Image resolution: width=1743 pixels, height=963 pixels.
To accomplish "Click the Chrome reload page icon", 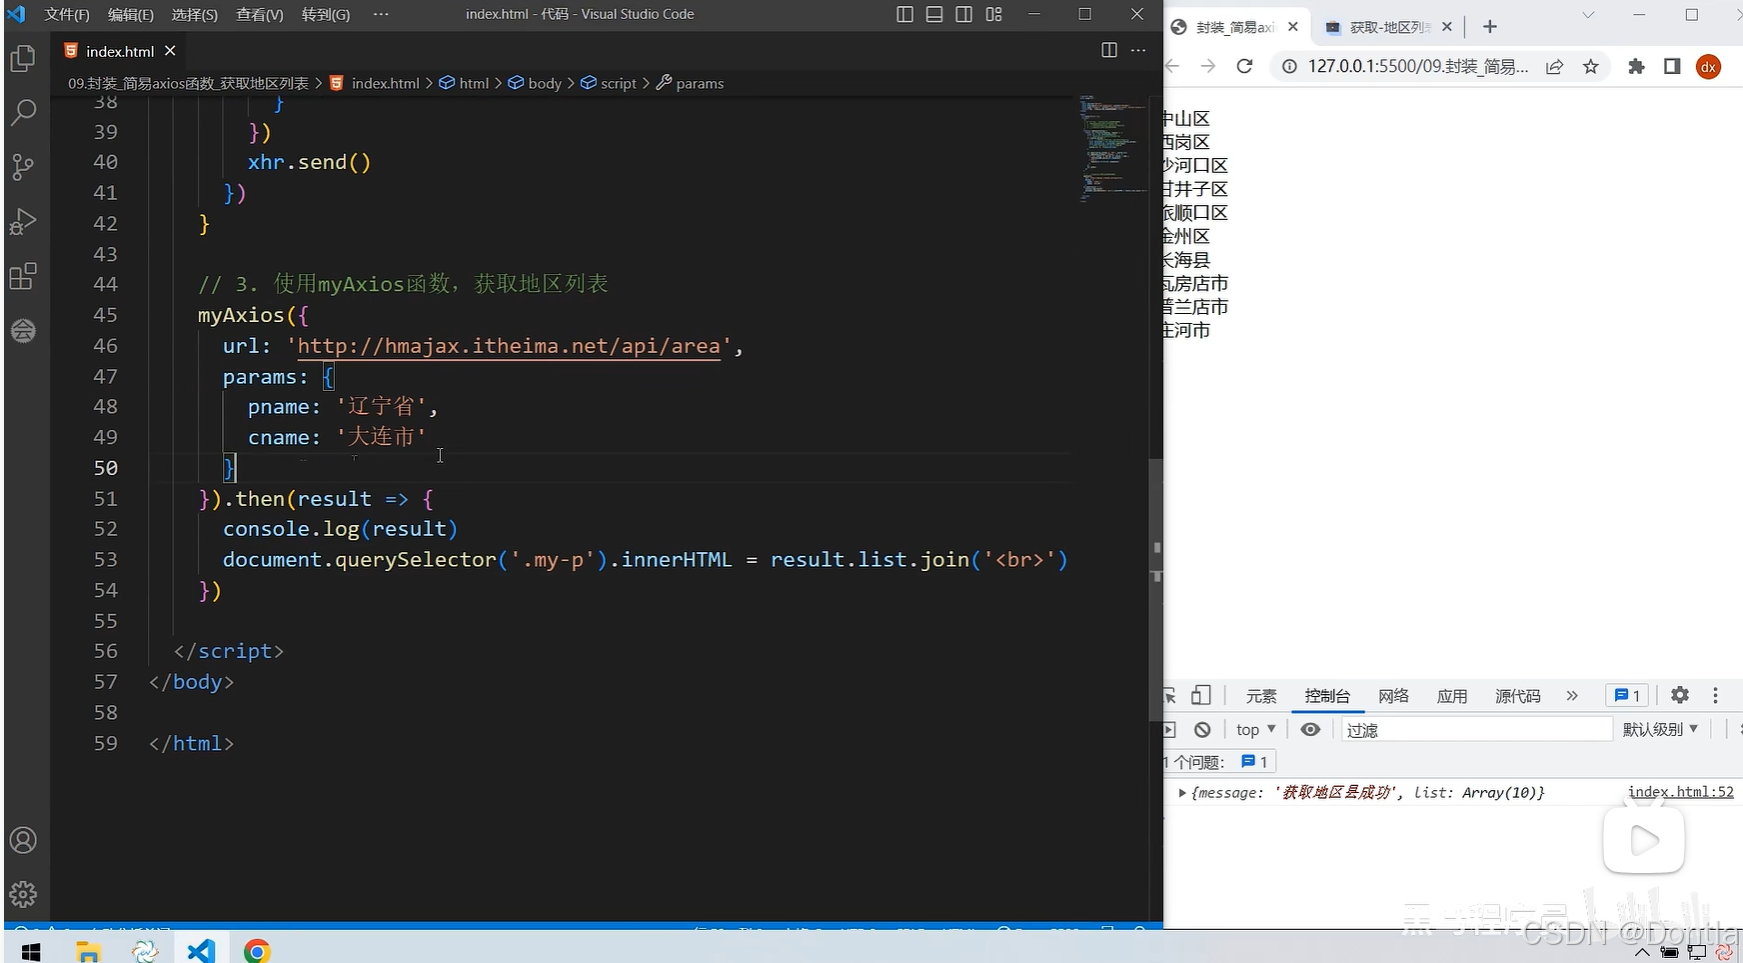I will tap(1244, 66).
